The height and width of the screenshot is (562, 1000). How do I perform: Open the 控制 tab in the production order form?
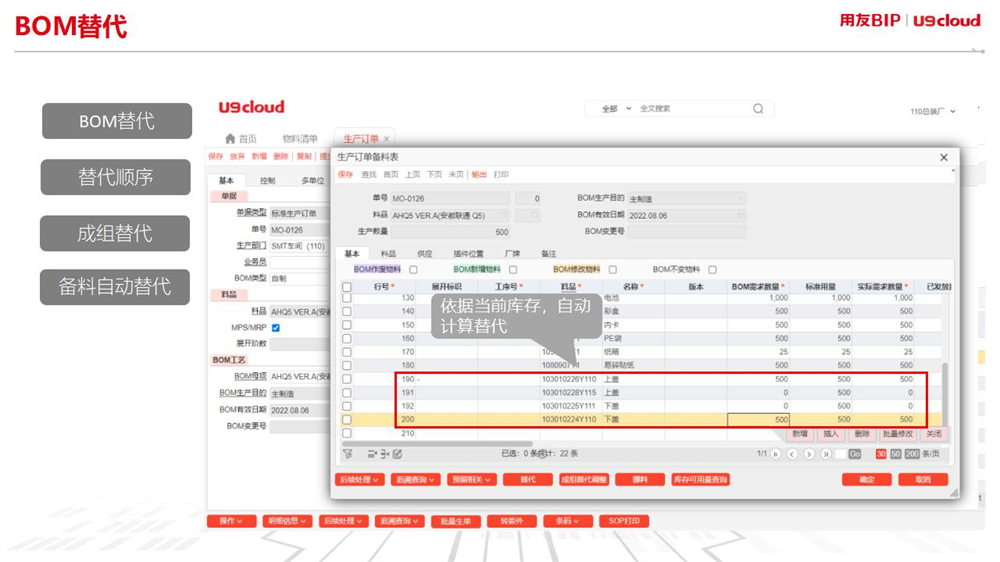[x=267, y=181]
